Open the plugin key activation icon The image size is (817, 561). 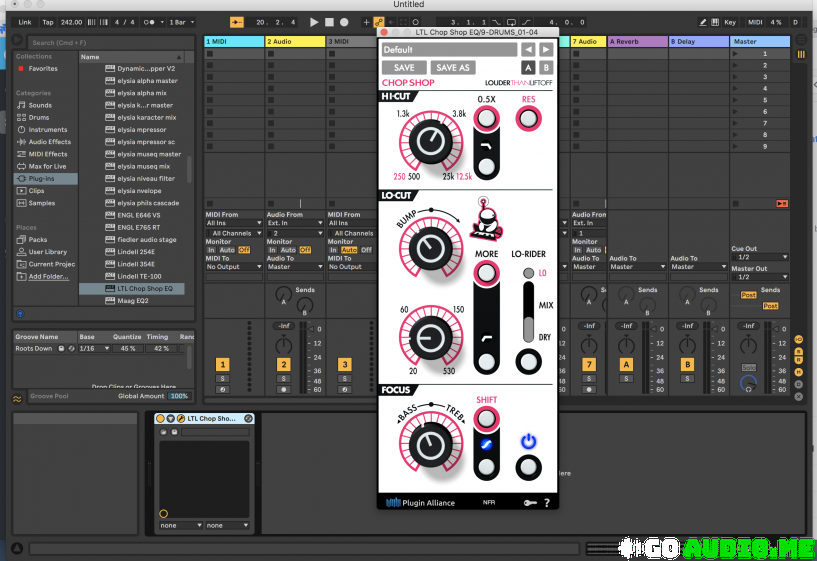click(x=530, y=503)
